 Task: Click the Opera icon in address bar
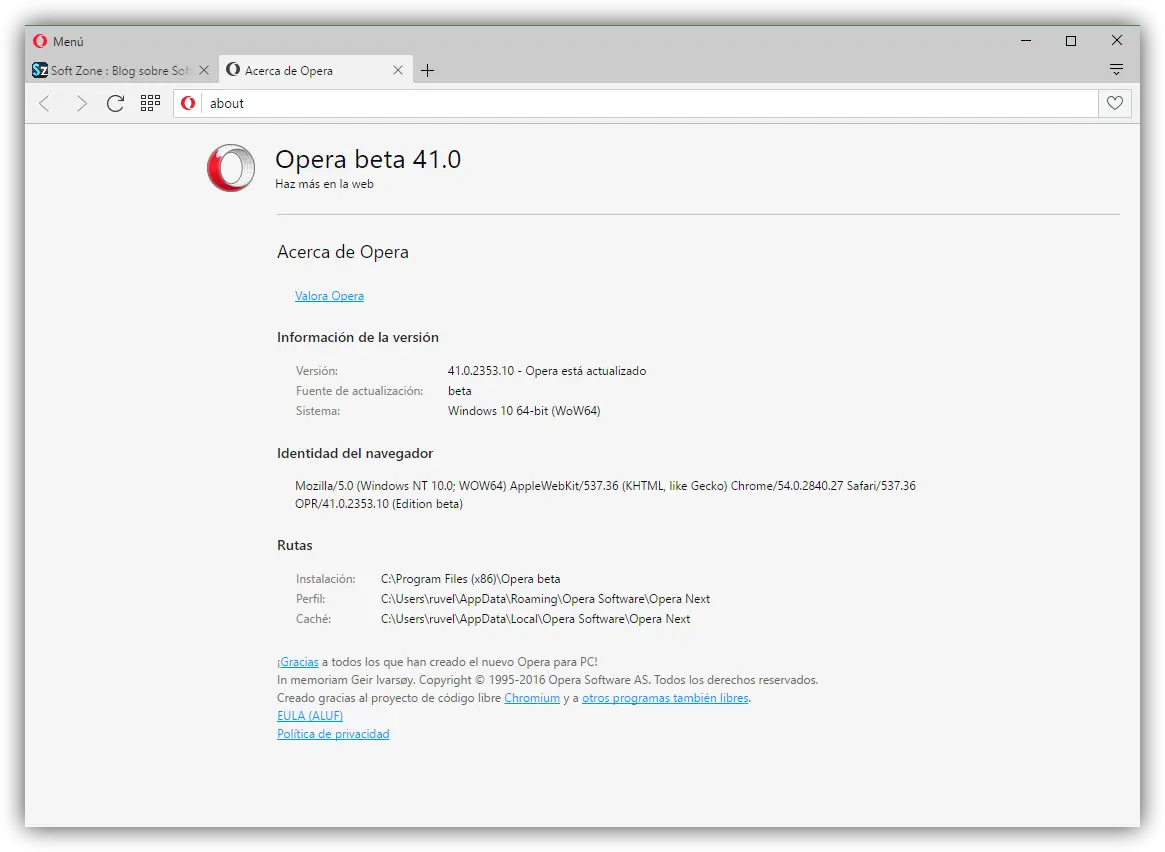(x=188, y=103)
